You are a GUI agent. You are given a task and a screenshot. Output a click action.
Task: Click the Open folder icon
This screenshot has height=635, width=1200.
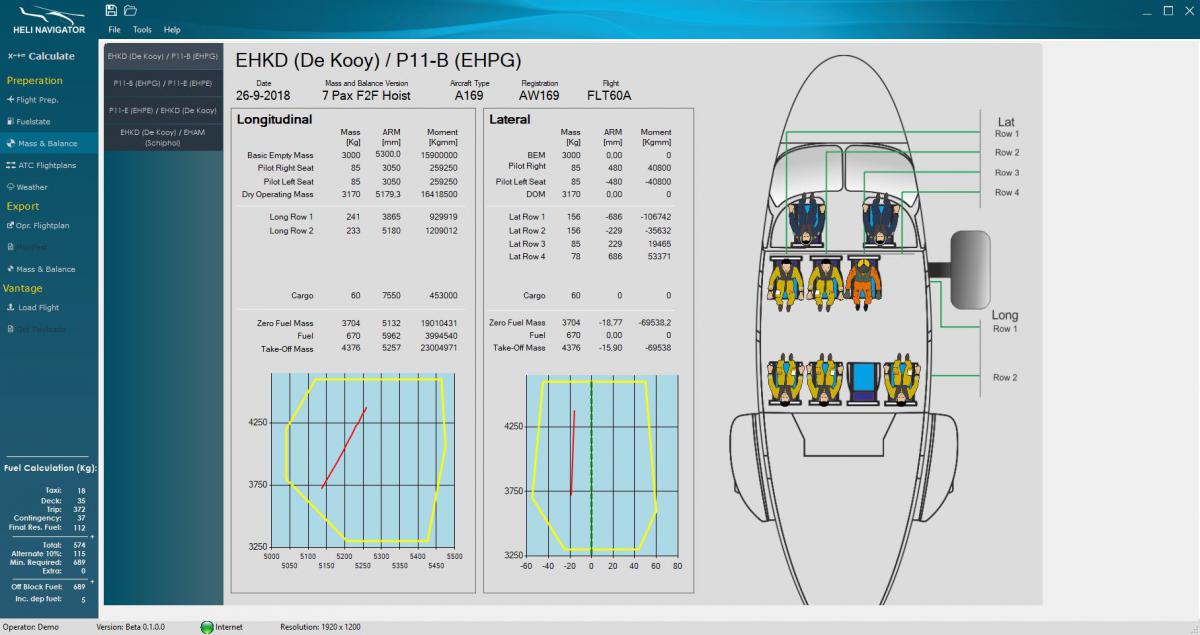(130, 11)
